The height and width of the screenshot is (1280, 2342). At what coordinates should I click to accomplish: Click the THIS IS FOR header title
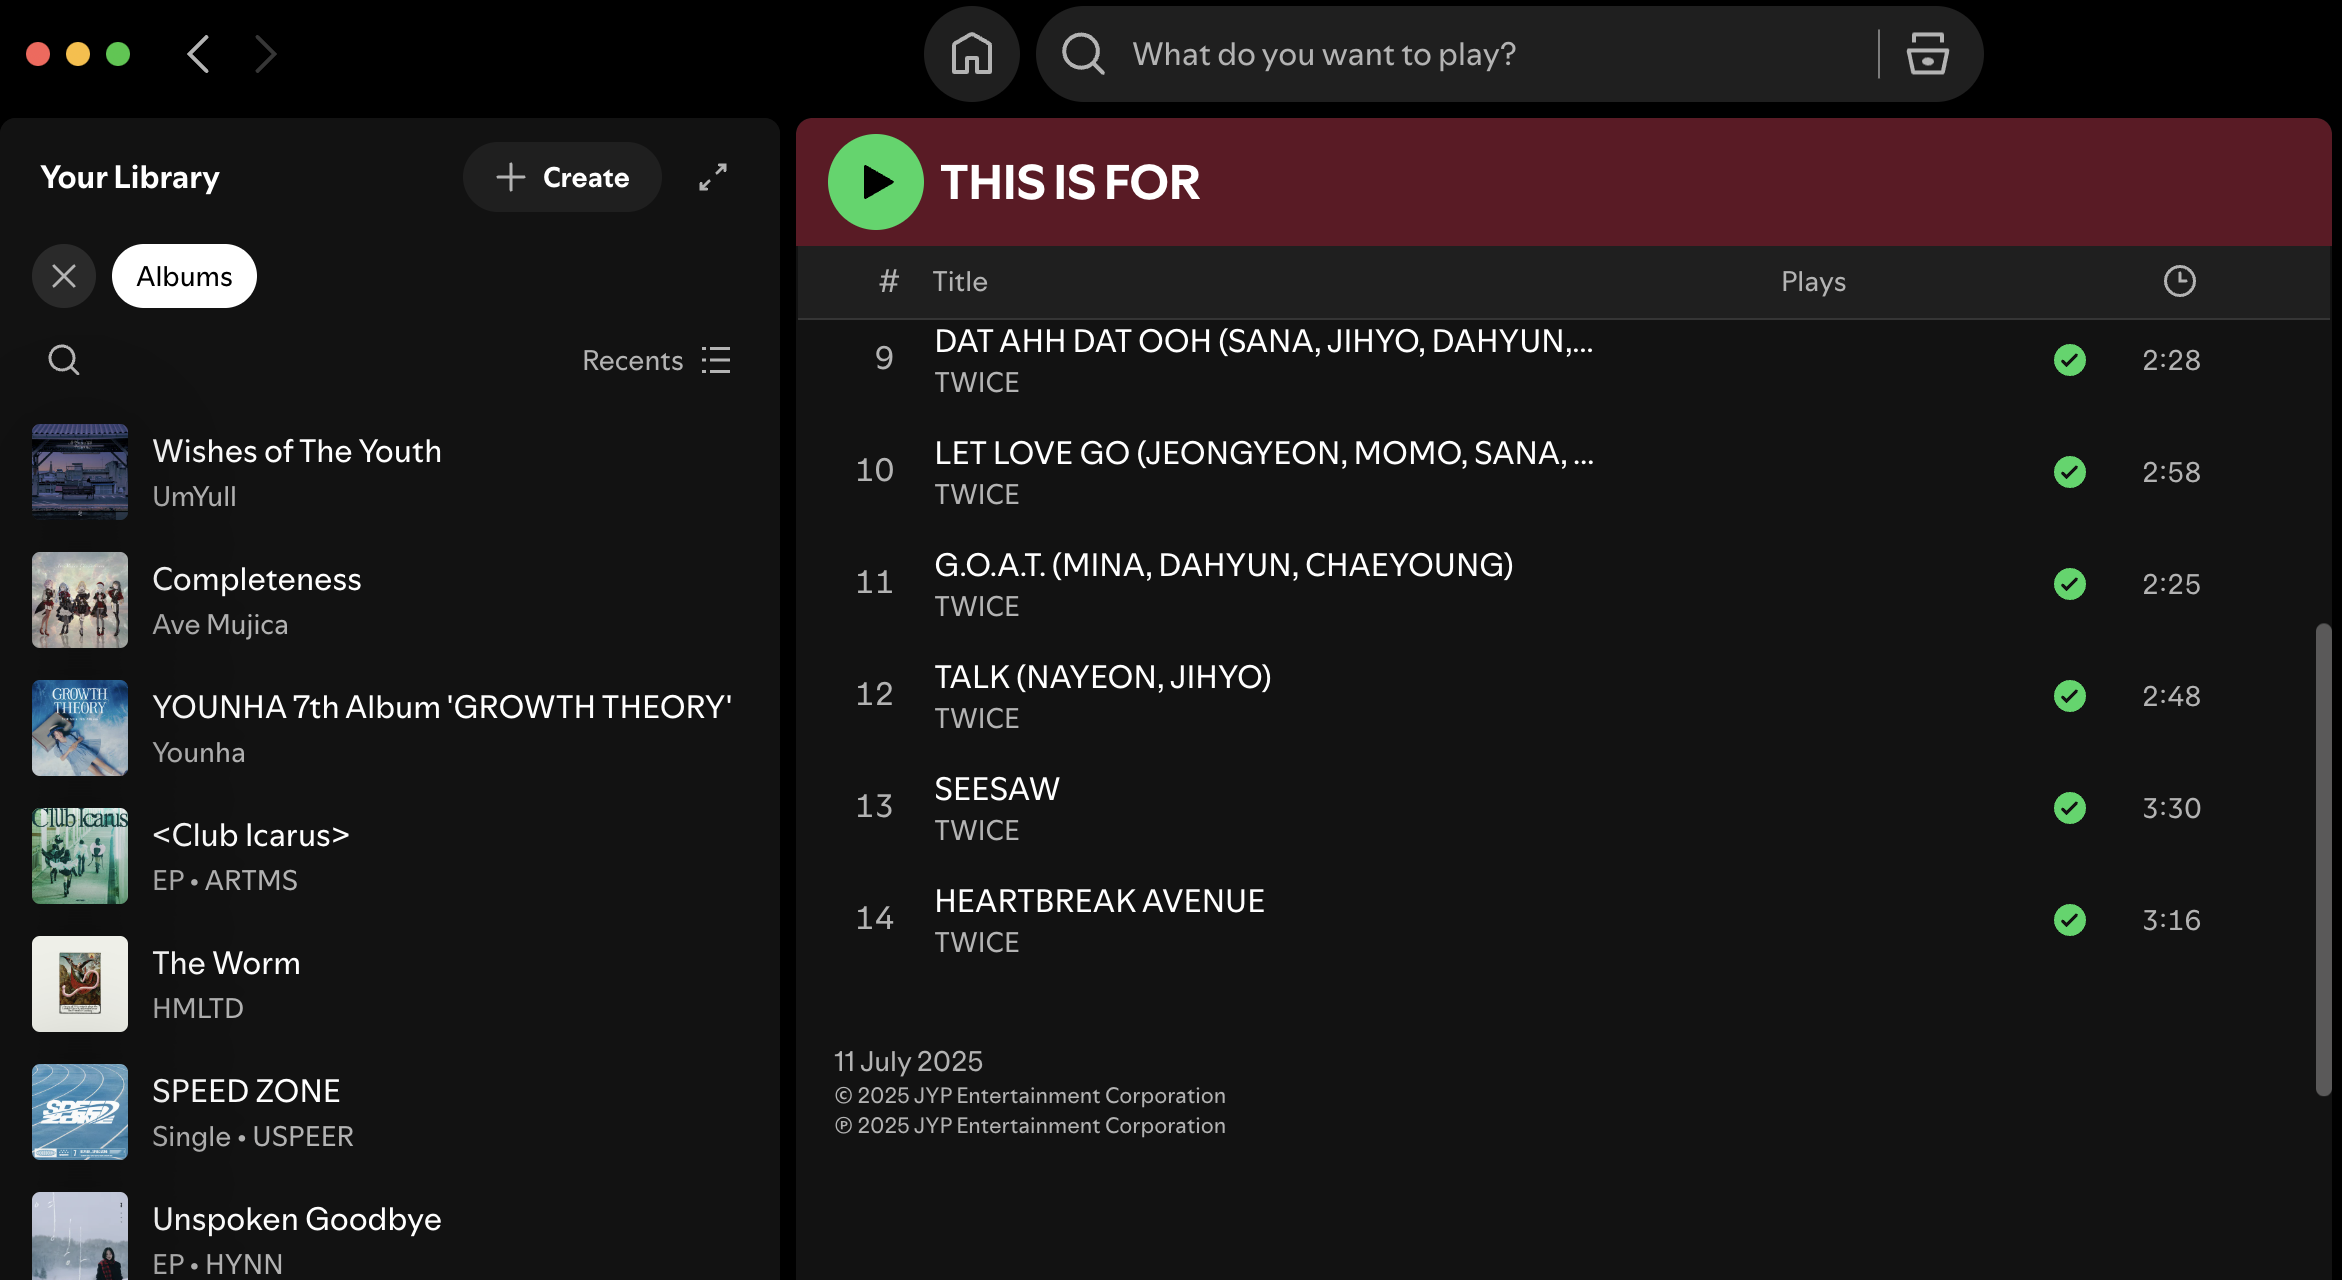[x=1070, y=182]
